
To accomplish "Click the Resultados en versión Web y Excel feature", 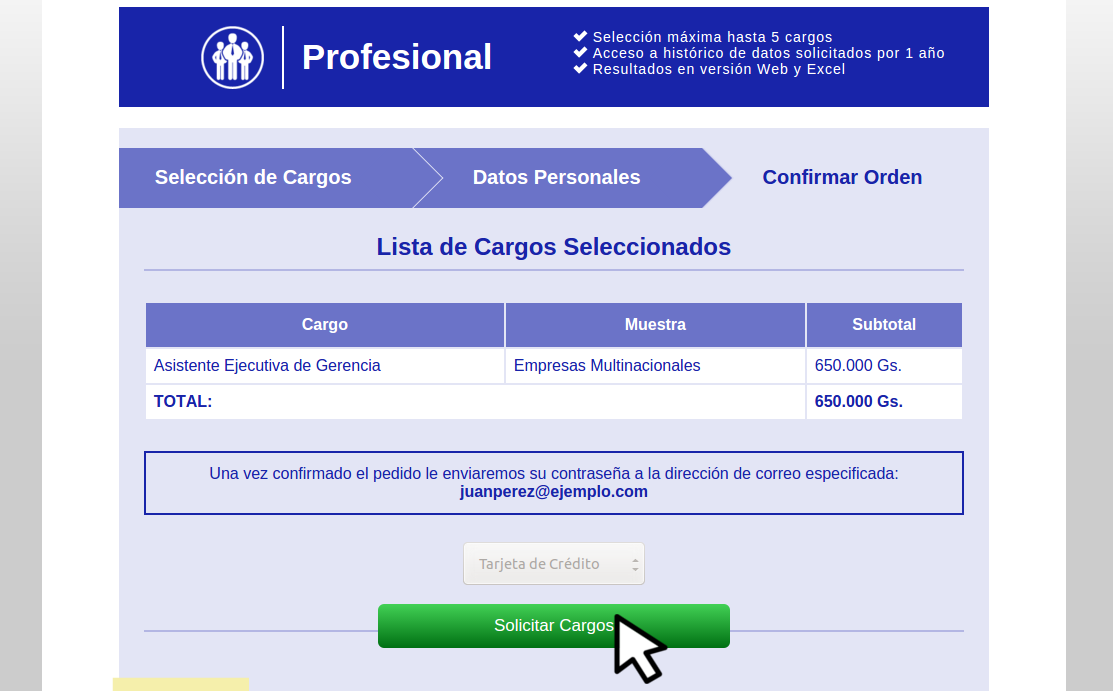I will [x=718, y=69].
